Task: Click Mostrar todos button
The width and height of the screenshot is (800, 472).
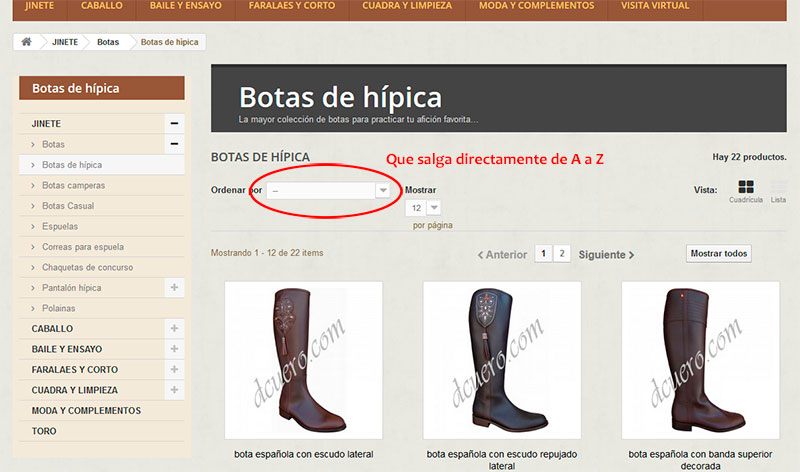Action: tap(718, 254)
